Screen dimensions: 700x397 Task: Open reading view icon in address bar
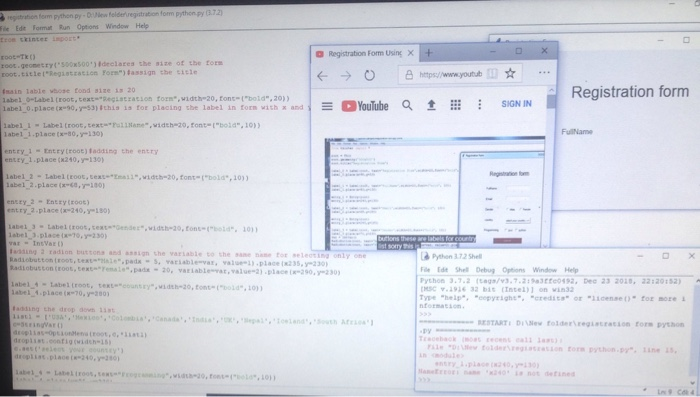point(492,74)
